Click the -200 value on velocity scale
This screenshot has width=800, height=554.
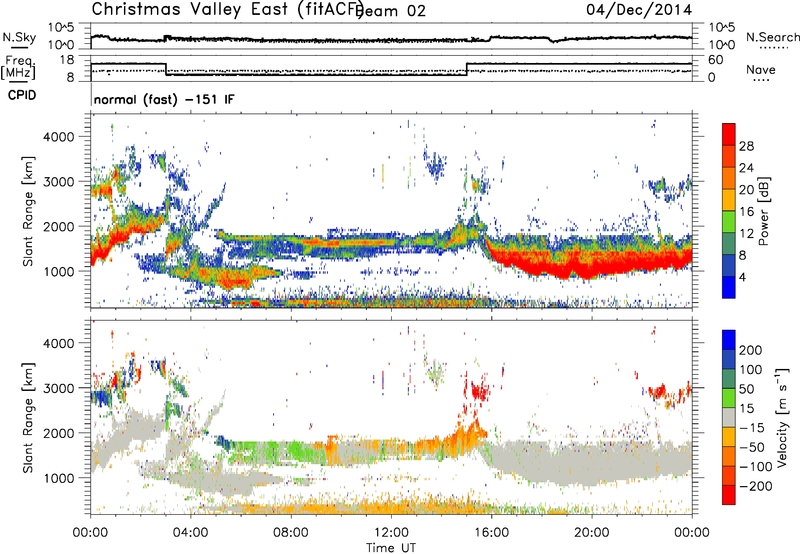coord(756,486)
